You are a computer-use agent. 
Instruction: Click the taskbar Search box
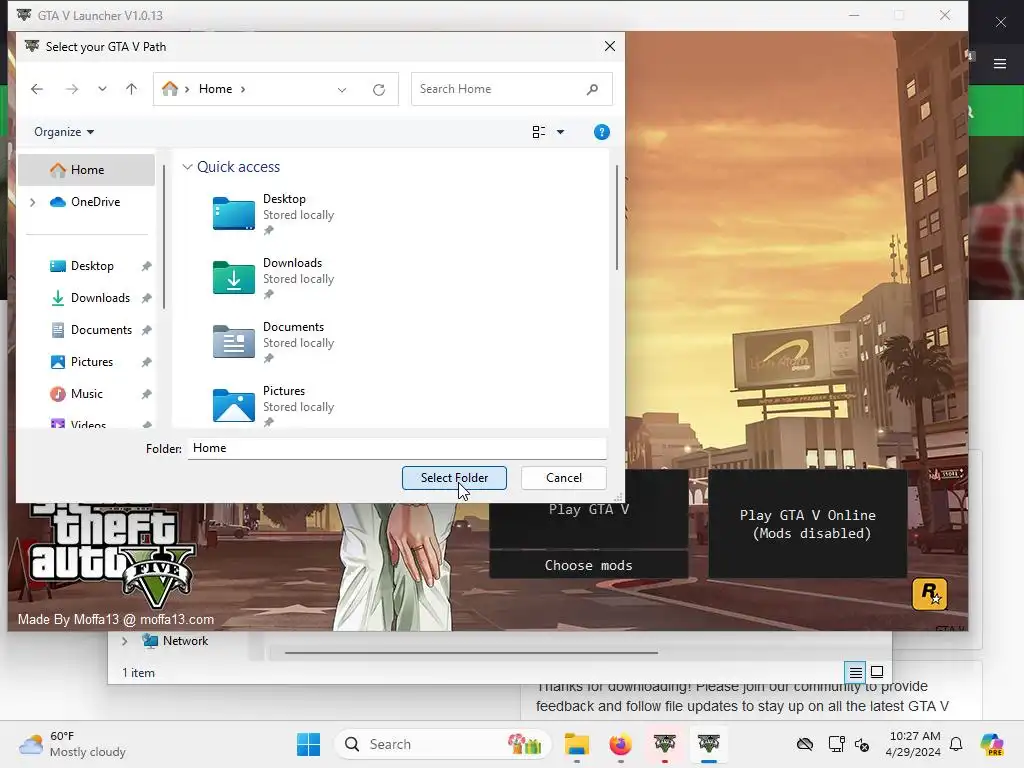(443, 744)
